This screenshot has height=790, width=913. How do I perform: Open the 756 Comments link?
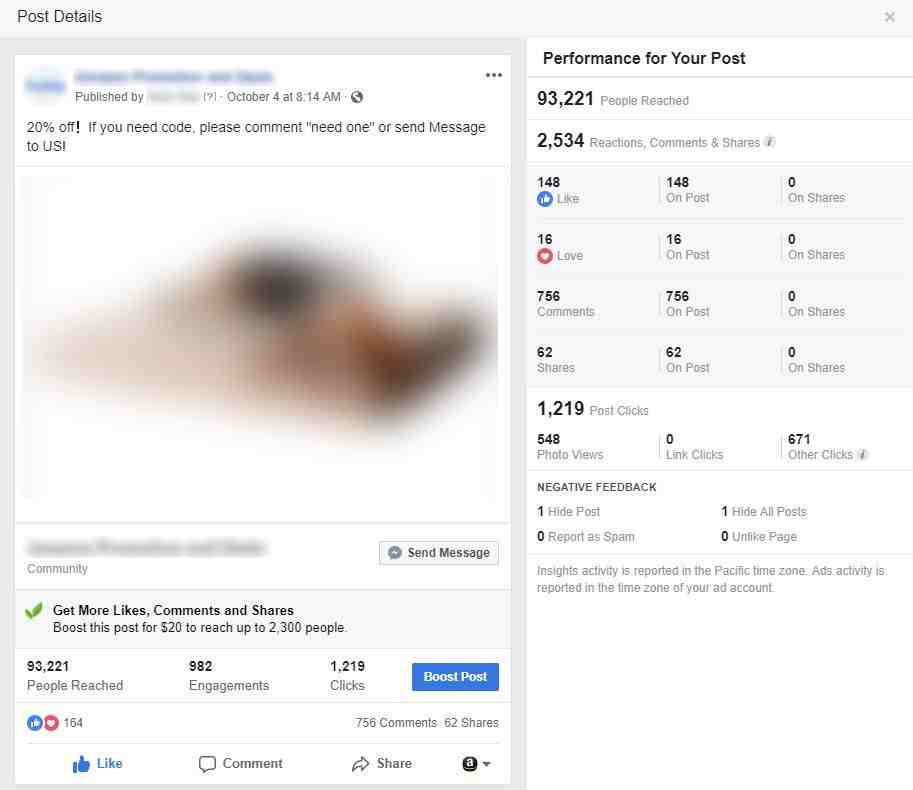[x=396, y=722]
